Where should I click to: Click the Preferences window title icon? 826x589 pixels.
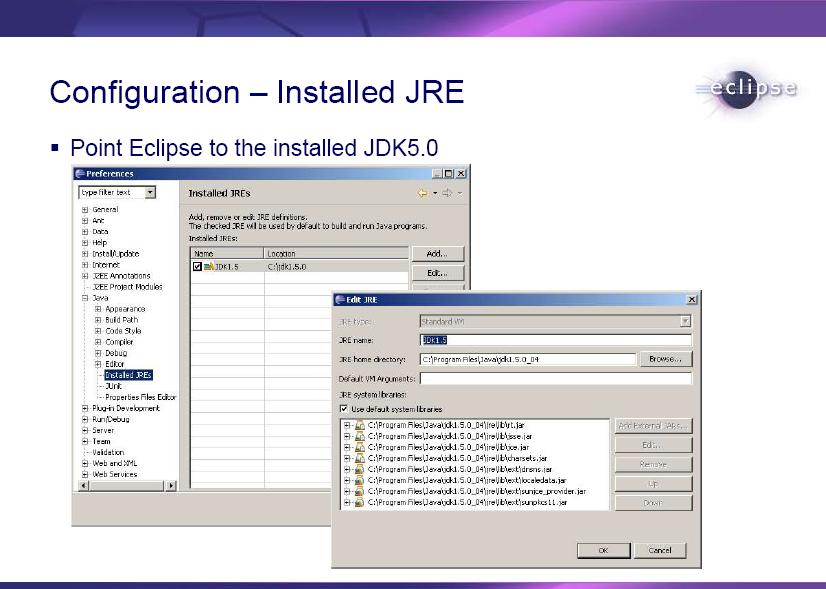[80, 174]
